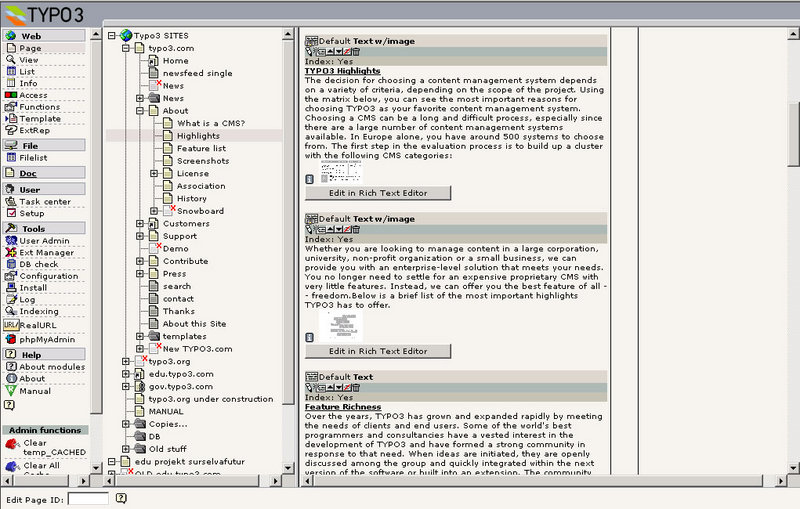Expand the Customers page branch
The width and height of the screenshot is (800, 509).
click(140, 223)
